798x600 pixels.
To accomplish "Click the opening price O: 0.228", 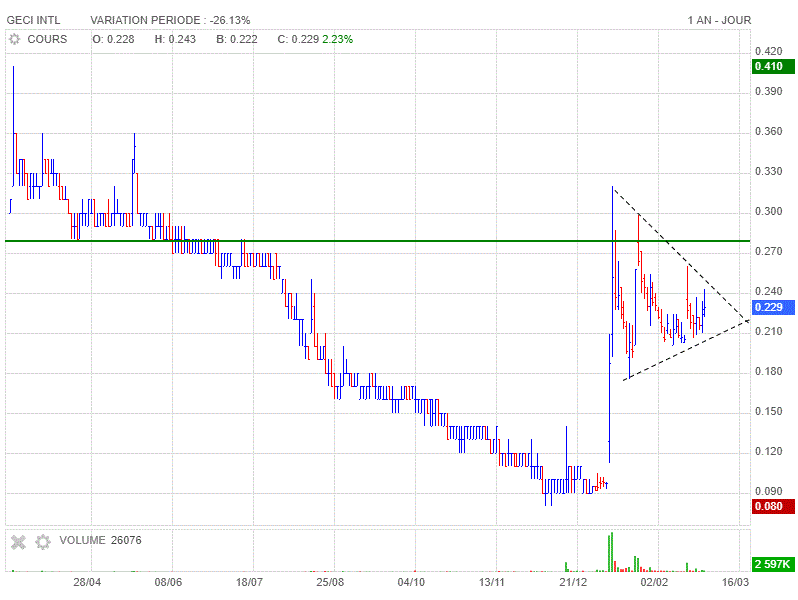I will tap(113, 39).
